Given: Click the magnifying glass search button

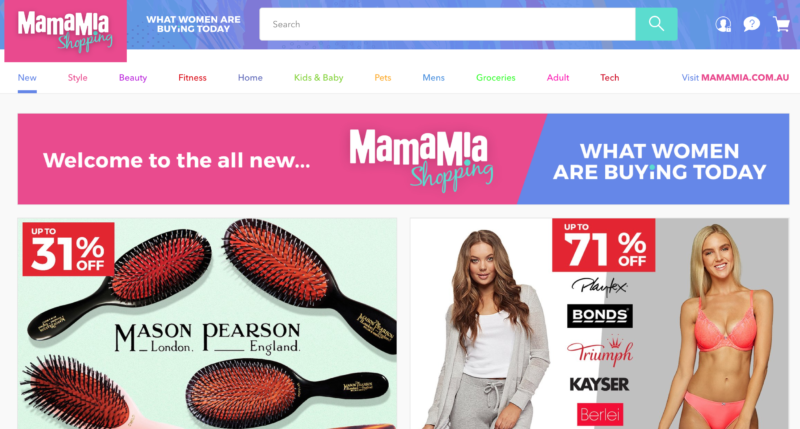Looking at the screenshot, I should point(656,24).
